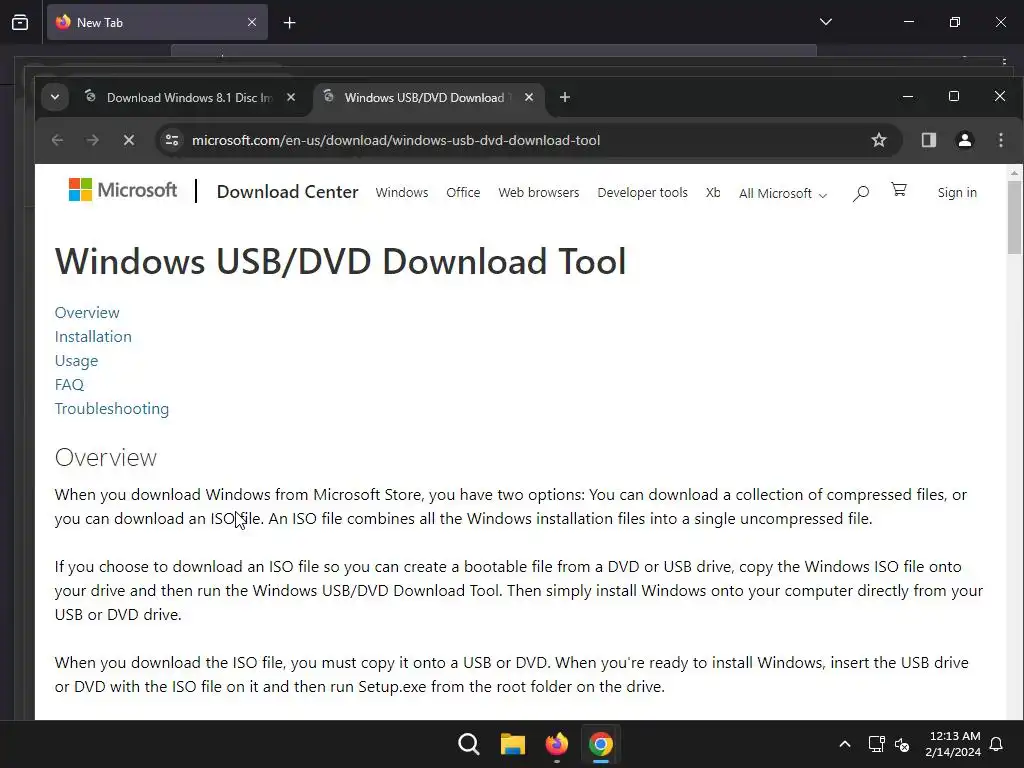The width and height of the screenshot is (1024, 768).
Task: Close the Firefox New Tab tab
Action: click(x=252, y=22)
